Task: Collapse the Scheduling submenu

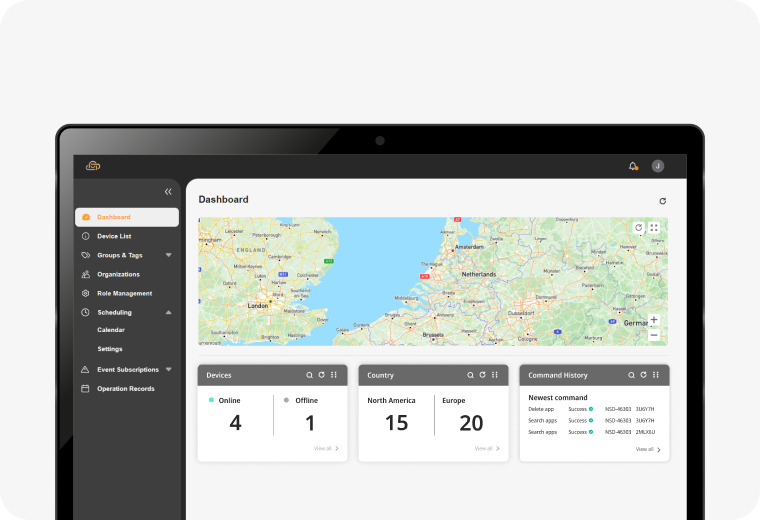Action: pos(168,312)
